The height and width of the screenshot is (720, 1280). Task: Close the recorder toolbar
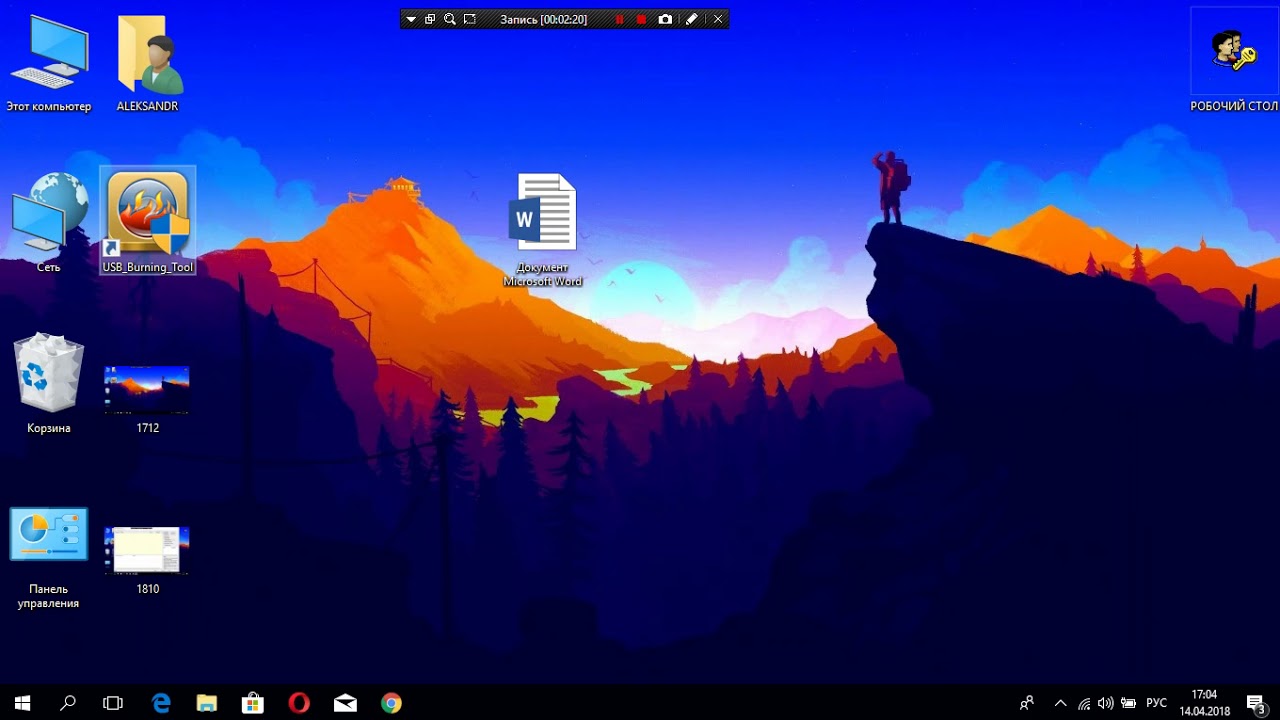[718, 19]
